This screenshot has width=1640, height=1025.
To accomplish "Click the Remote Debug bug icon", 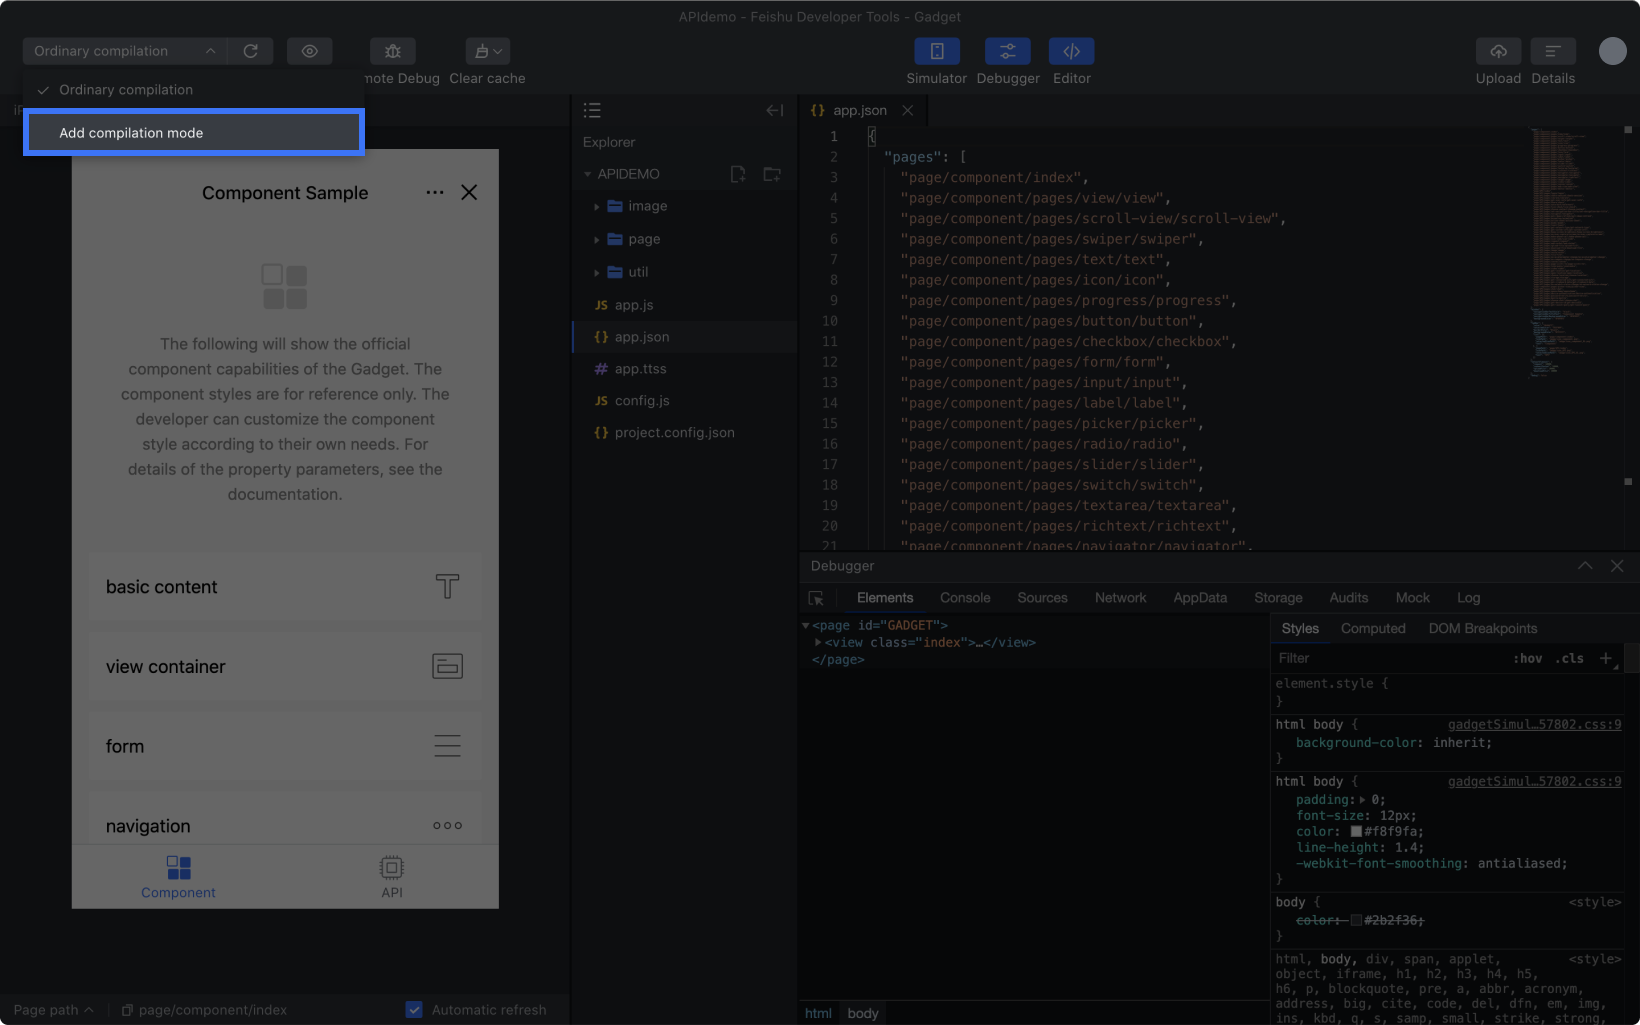I will click(x=392, y=51).
